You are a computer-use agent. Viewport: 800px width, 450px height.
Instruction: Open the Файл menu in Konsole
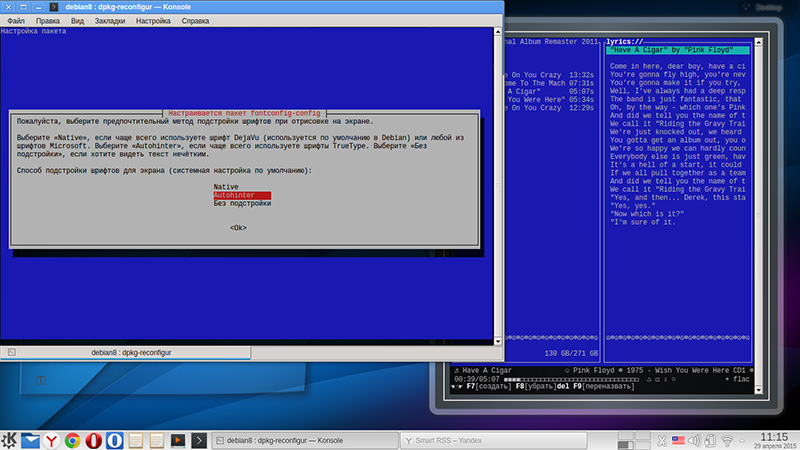click(16, 21)
